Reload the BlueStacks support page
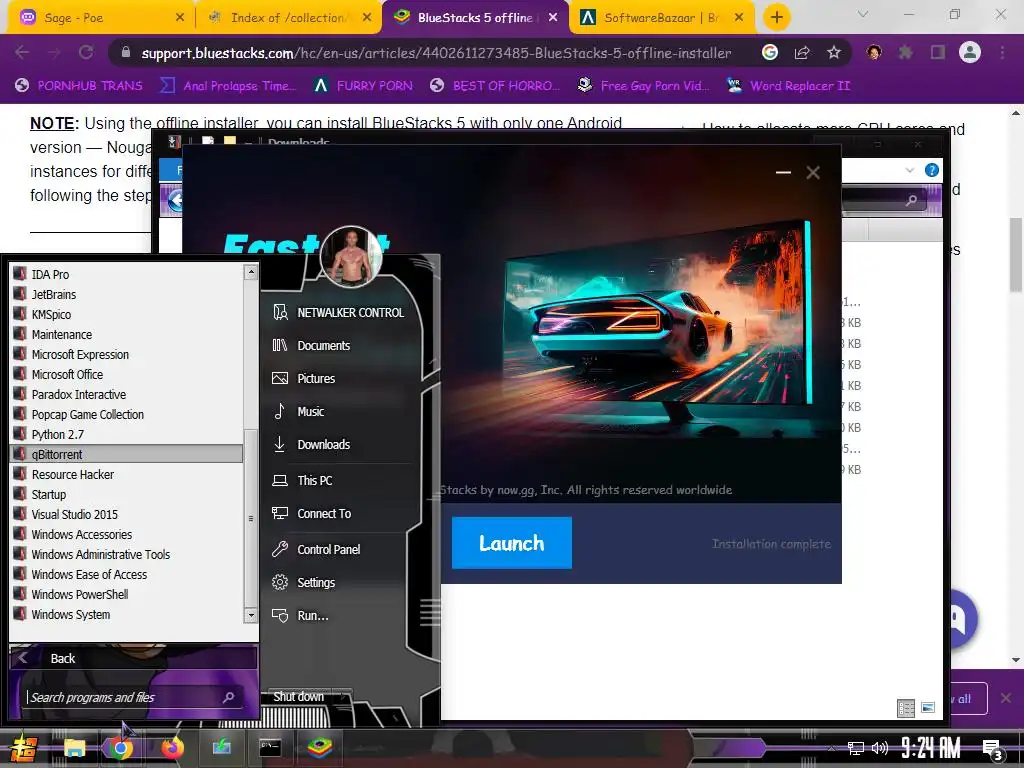The width and height of the screenshot is (1024, 768). click(x=86, y=53)
